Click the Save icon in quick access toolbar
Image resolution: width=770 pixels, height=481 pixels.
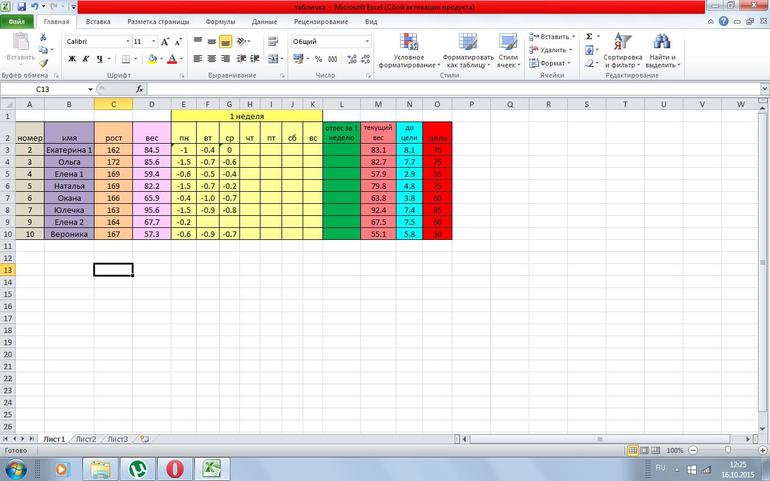(22, 6)
